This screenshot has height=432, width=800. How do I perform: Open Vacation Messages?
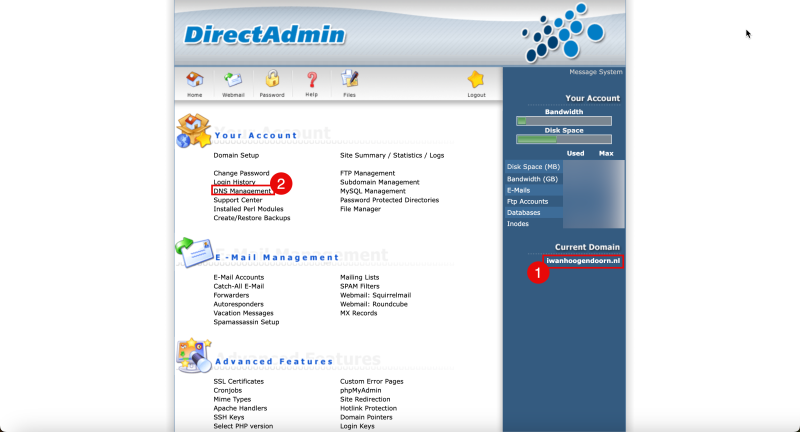coord(243,313)
